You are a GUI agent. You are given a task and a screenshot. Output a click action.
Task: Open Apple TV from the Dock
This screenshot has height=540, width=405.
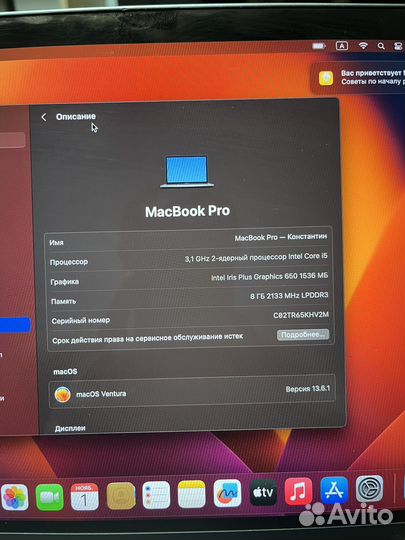[263, 492]
